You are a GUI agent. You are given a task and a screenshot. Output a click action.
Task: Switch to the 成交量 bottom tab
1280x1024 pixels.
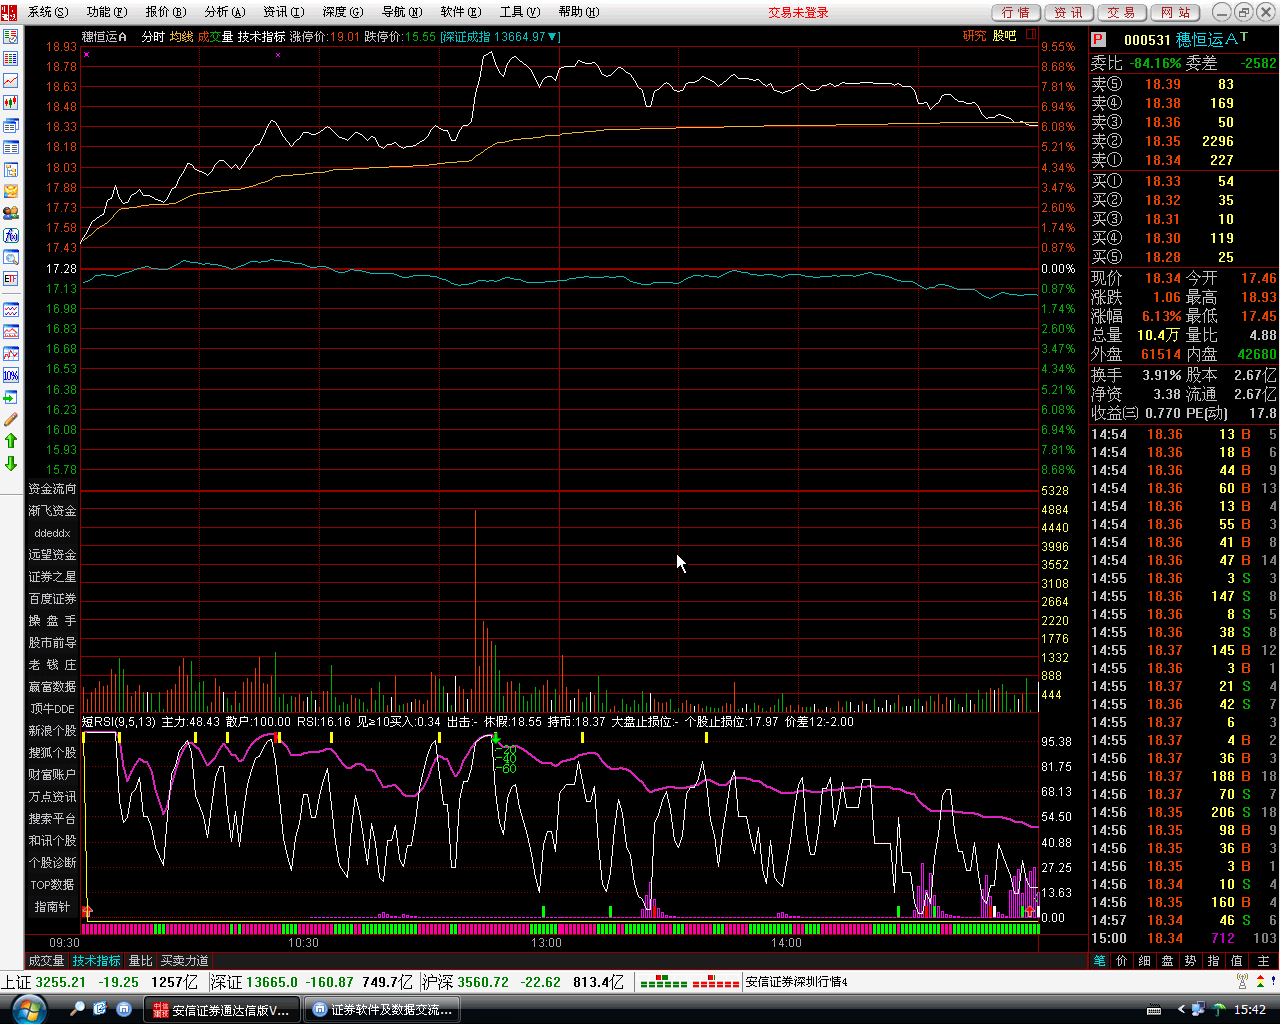click(x=46, y=961)
